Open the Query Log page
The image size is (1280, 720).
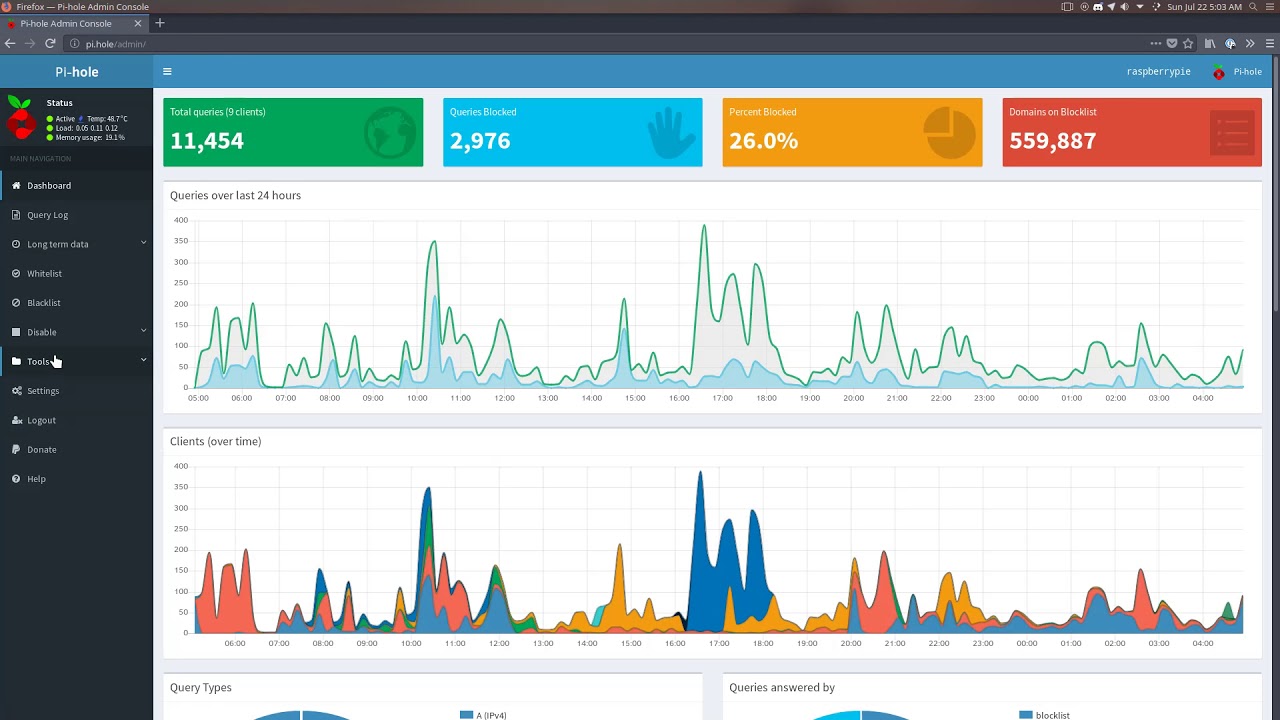pos(47,215)
